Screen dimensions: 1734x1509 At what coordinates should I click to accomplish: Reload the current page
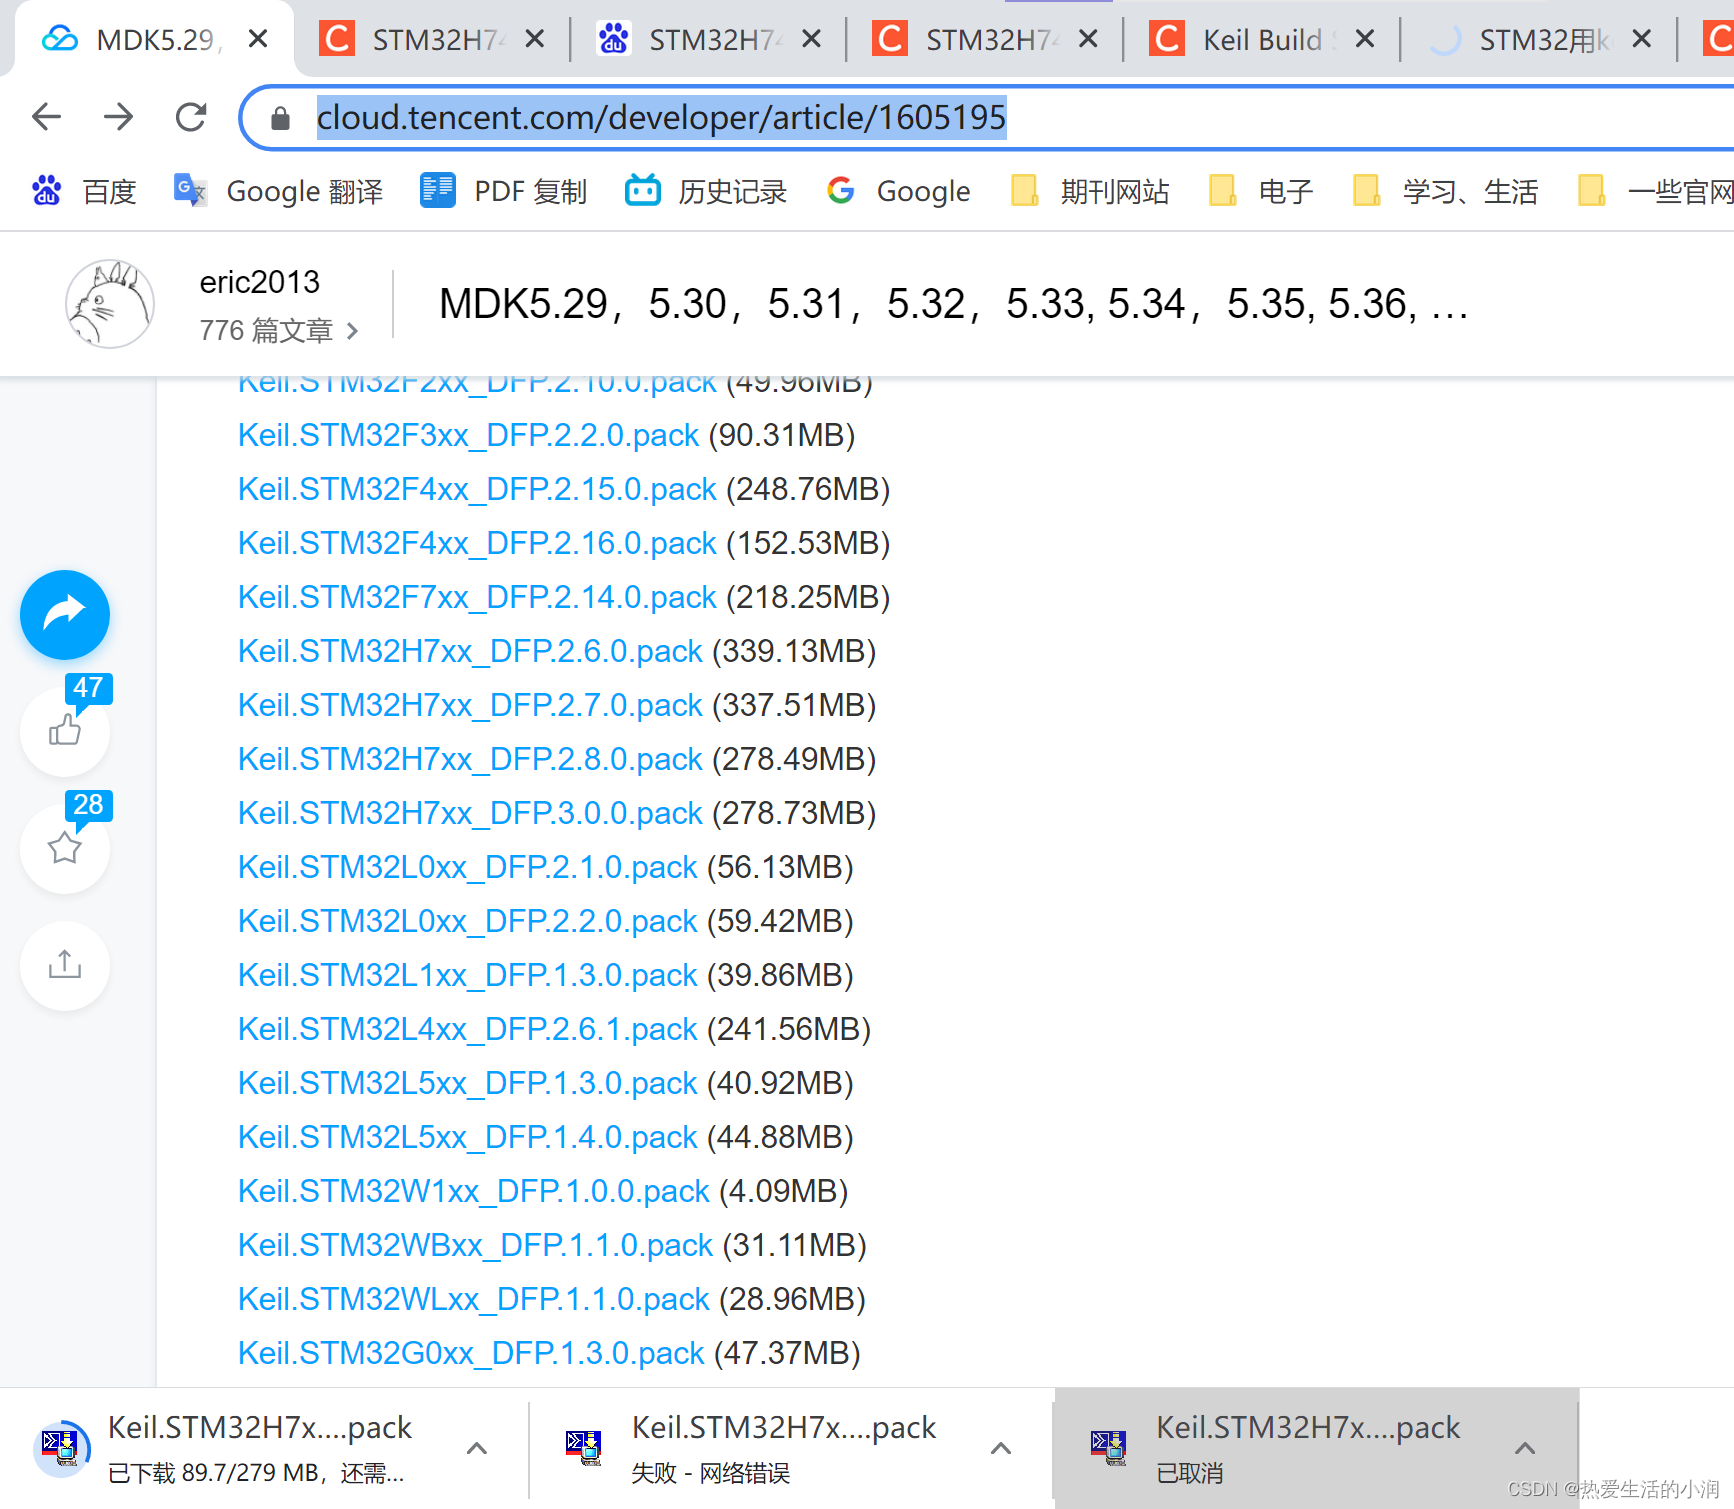click(191, 117)
